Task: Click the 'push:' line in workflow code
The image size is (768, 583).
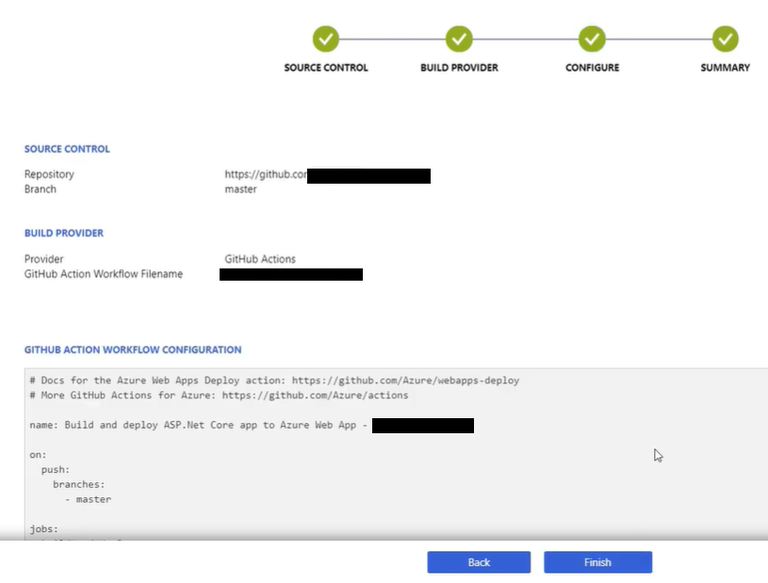Action: click(55, 469)
